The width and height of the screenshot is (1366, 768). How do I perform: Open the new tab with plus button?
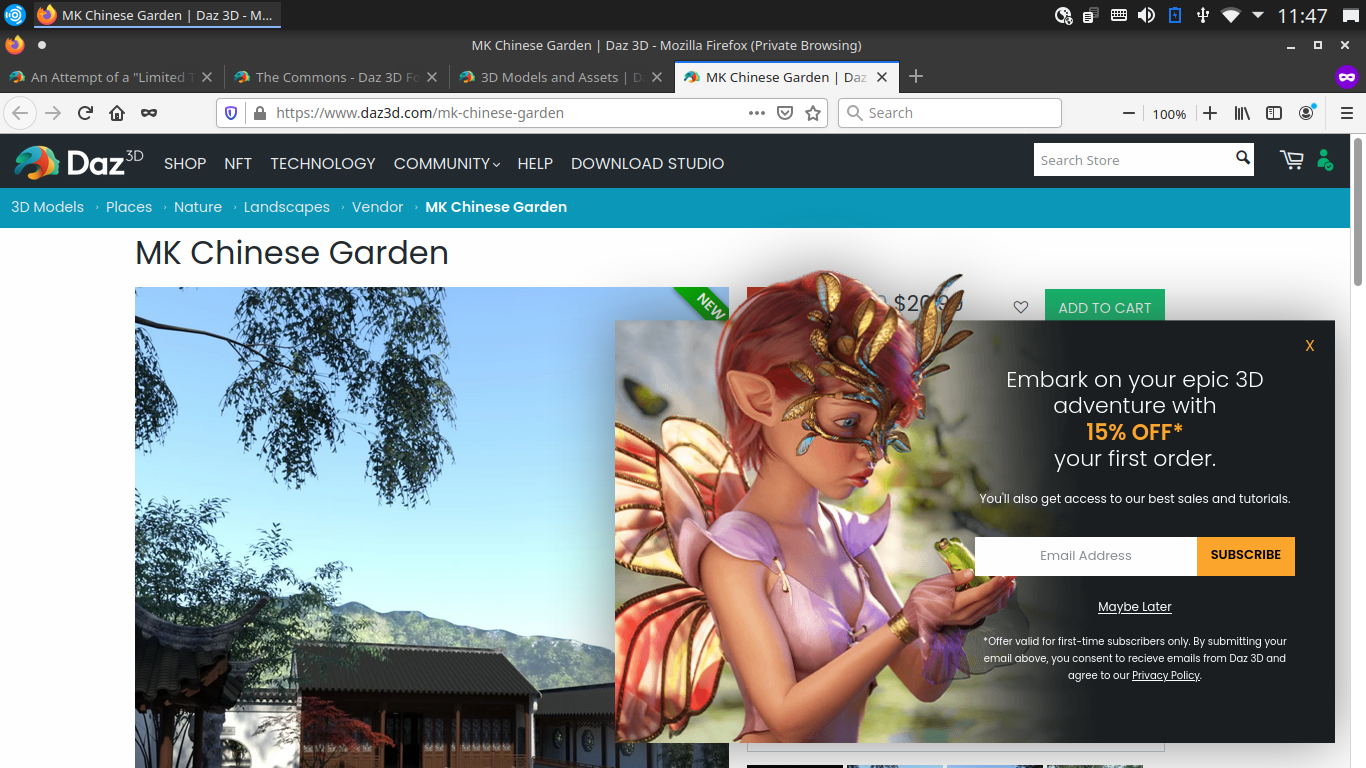916,77
